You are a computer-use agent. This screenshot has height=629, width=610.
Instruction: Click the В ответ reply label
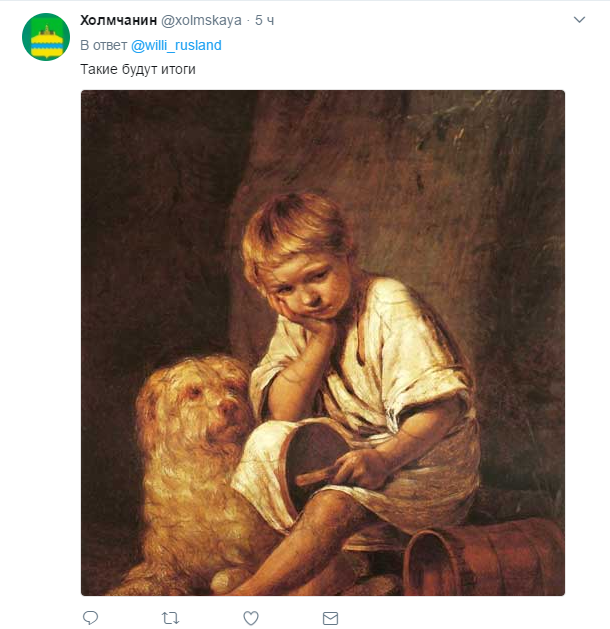coord(103,45)
